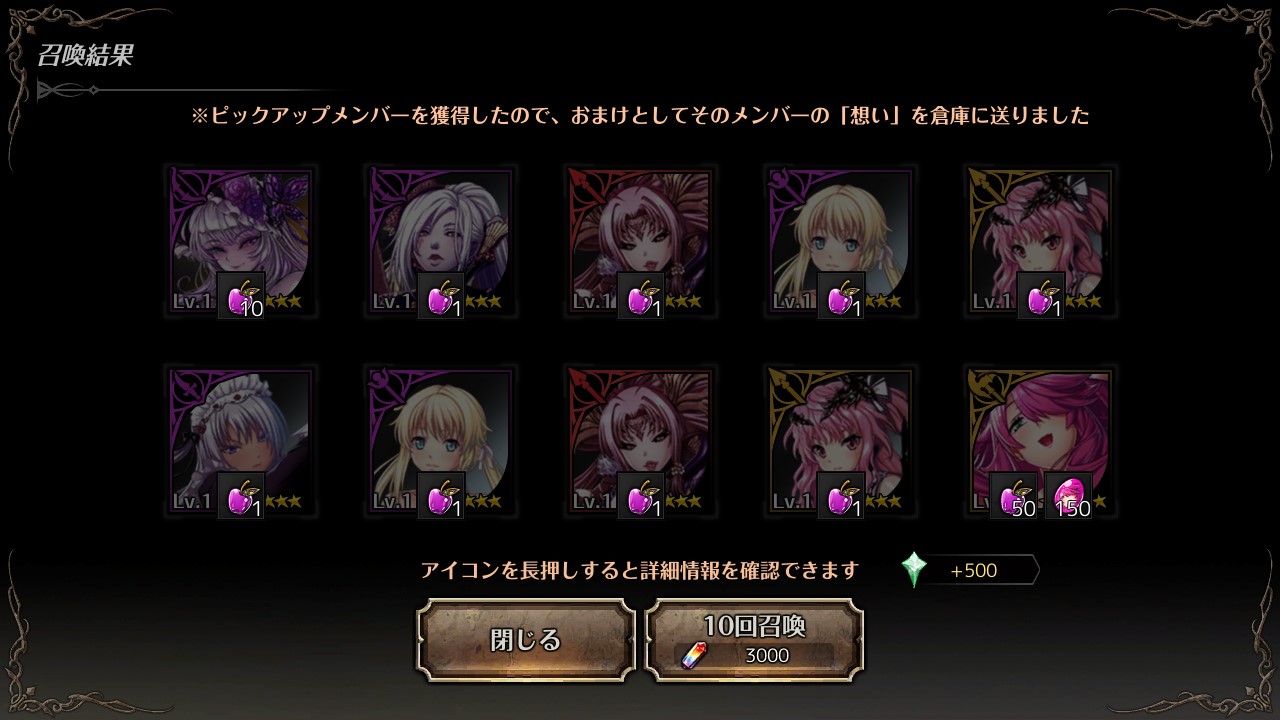1280x720 pixels.
Task: Click the rainbow crystal icon beside 3000
Action: 694,656
